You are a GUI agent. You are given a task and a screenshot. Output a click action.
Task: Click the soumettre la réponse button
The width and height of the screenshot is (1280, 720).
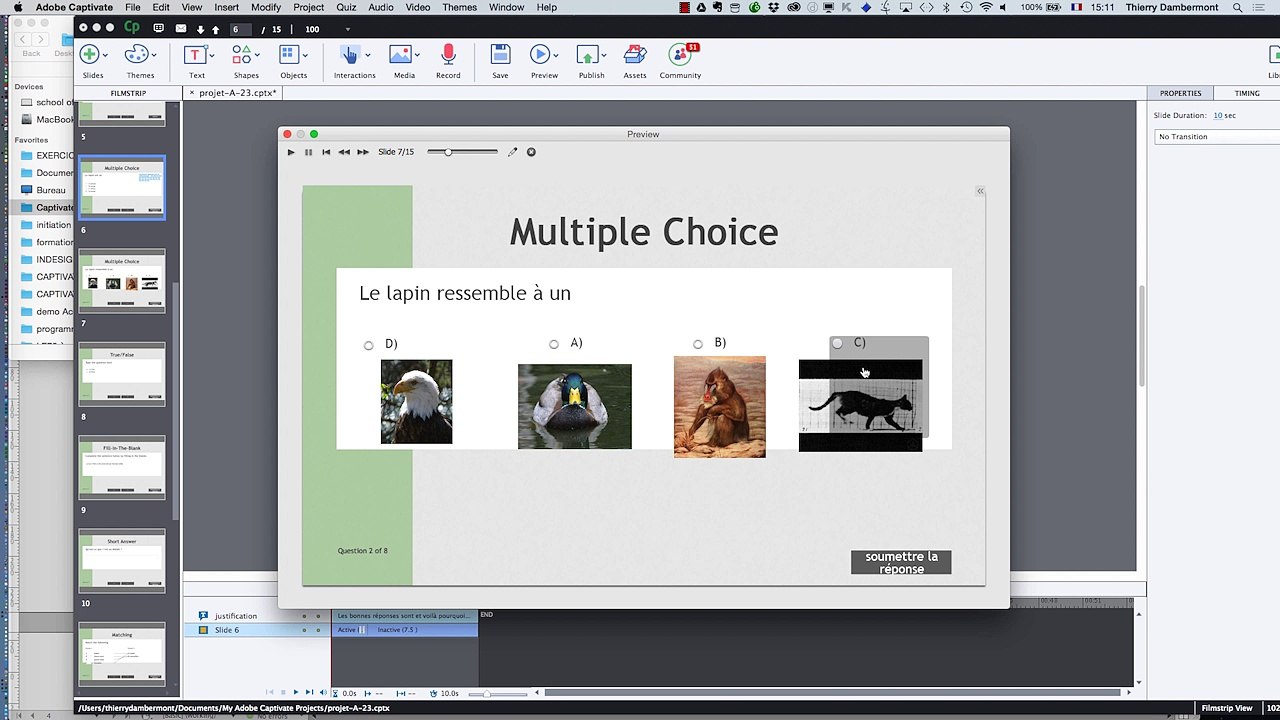tap(901, 562)
